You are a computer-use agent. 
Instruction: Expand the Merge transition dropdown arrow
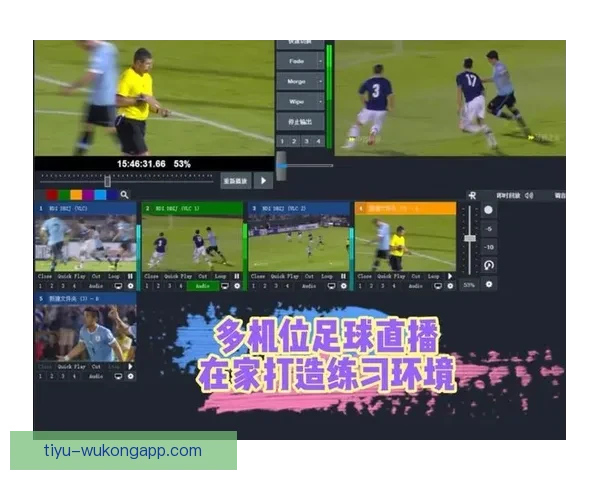[x=321, y=82]
